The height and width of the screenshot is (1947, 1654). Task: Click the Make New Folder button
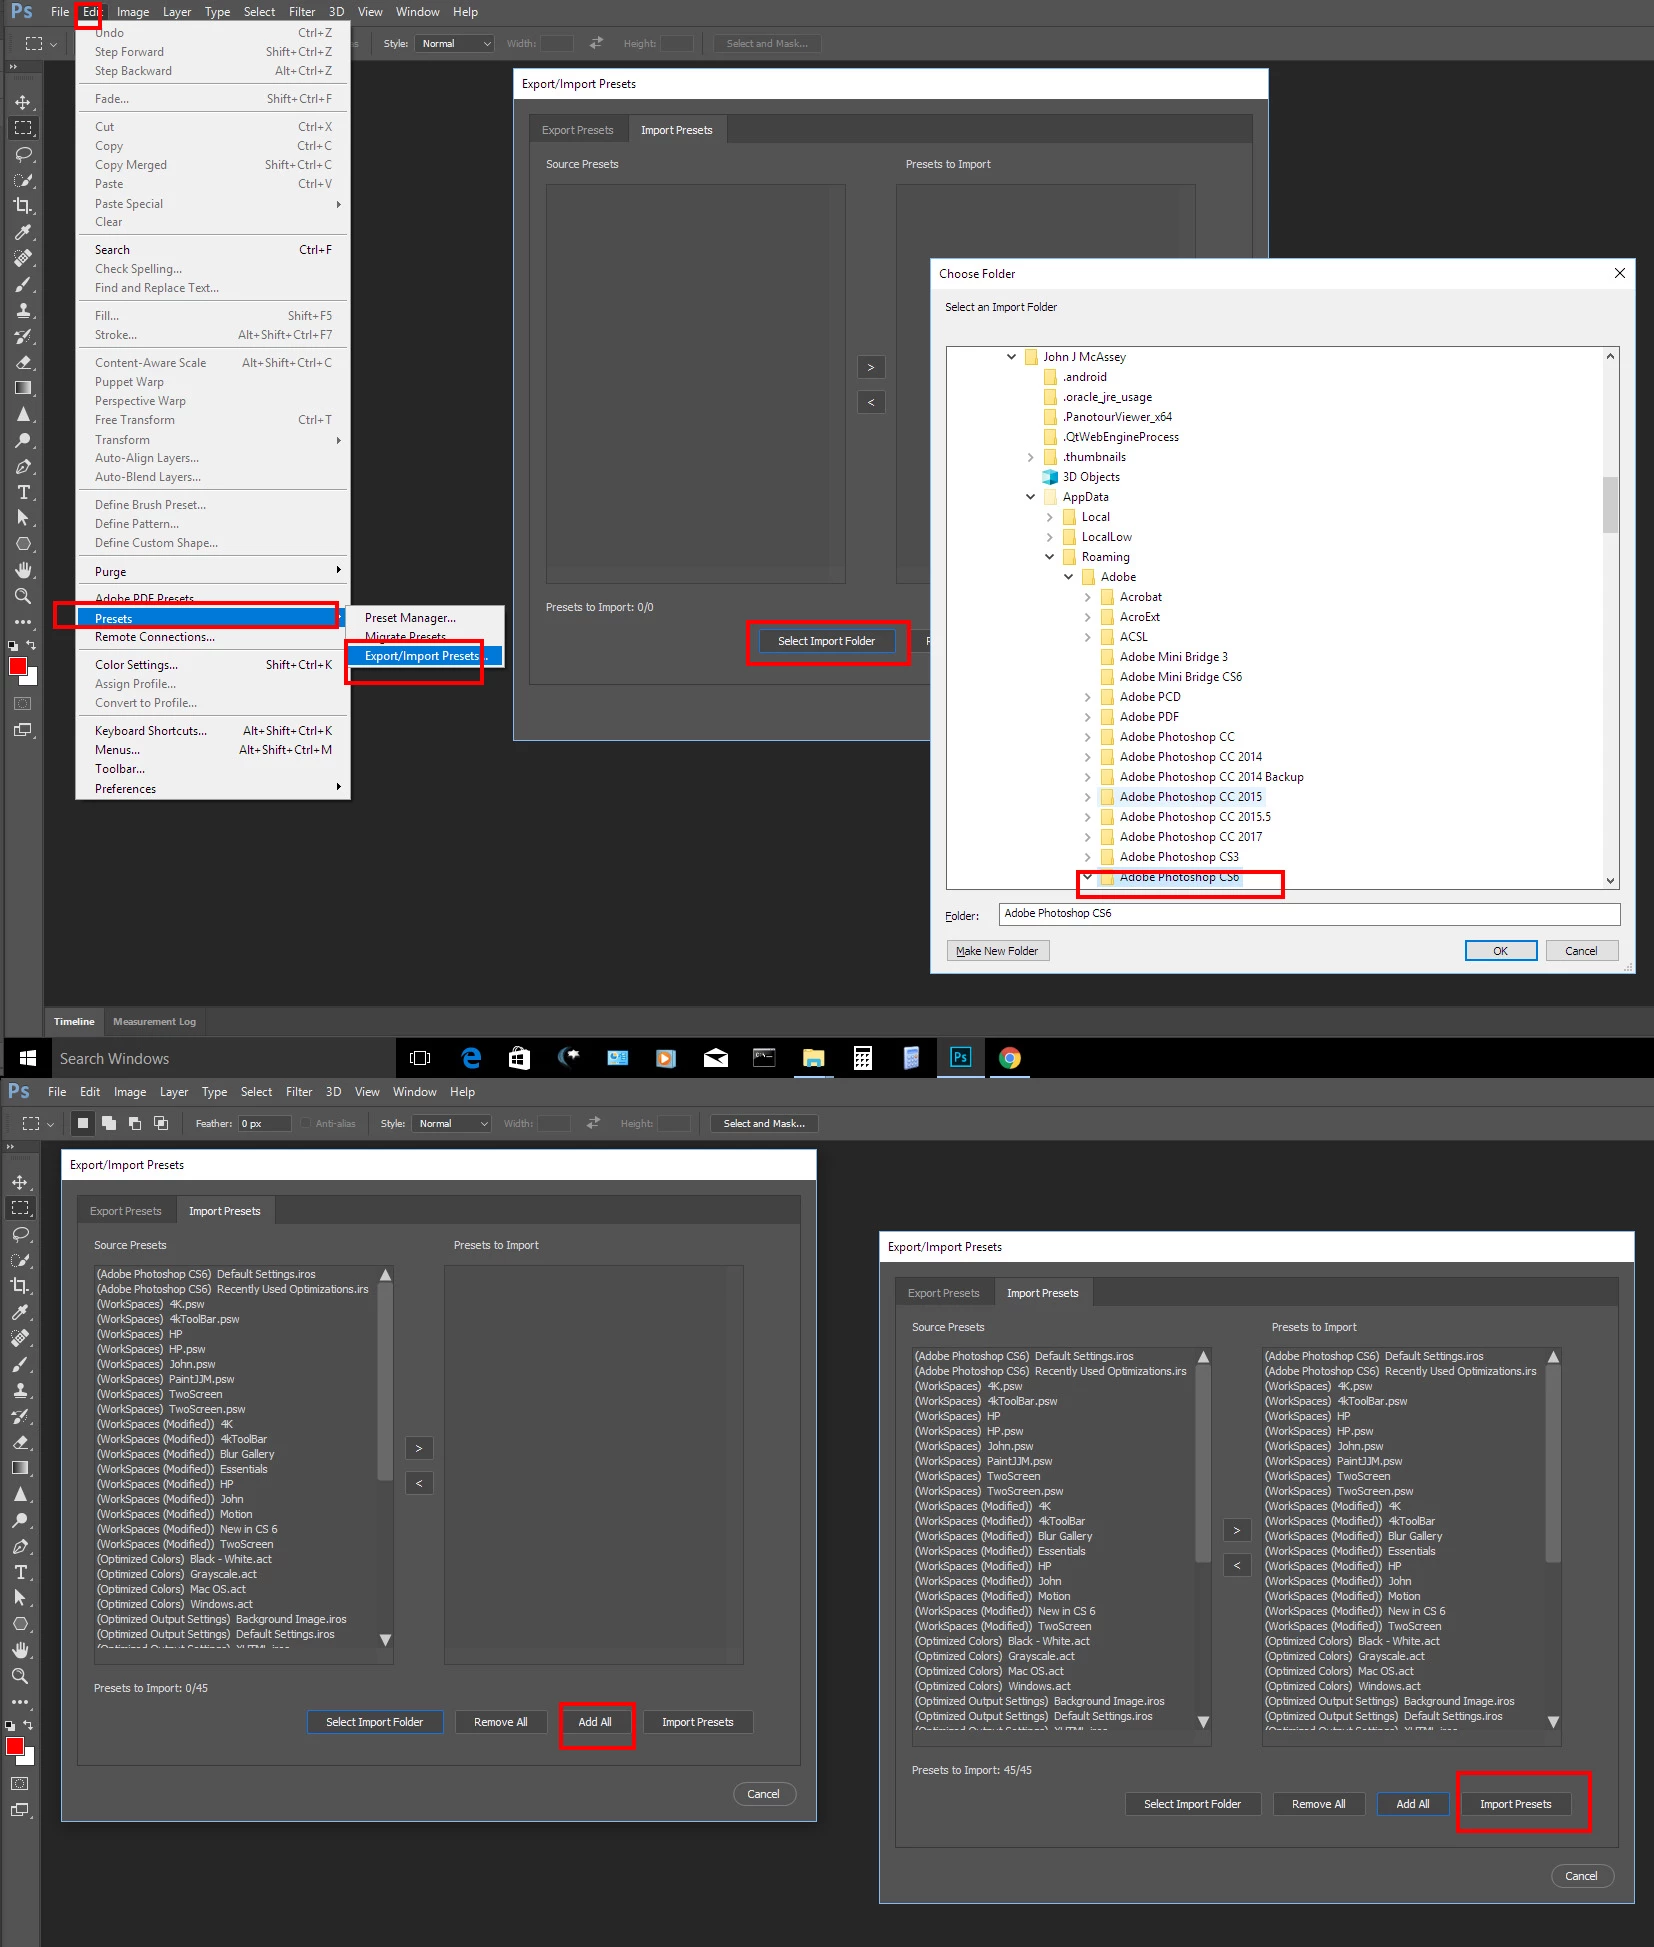pos(997,951)
